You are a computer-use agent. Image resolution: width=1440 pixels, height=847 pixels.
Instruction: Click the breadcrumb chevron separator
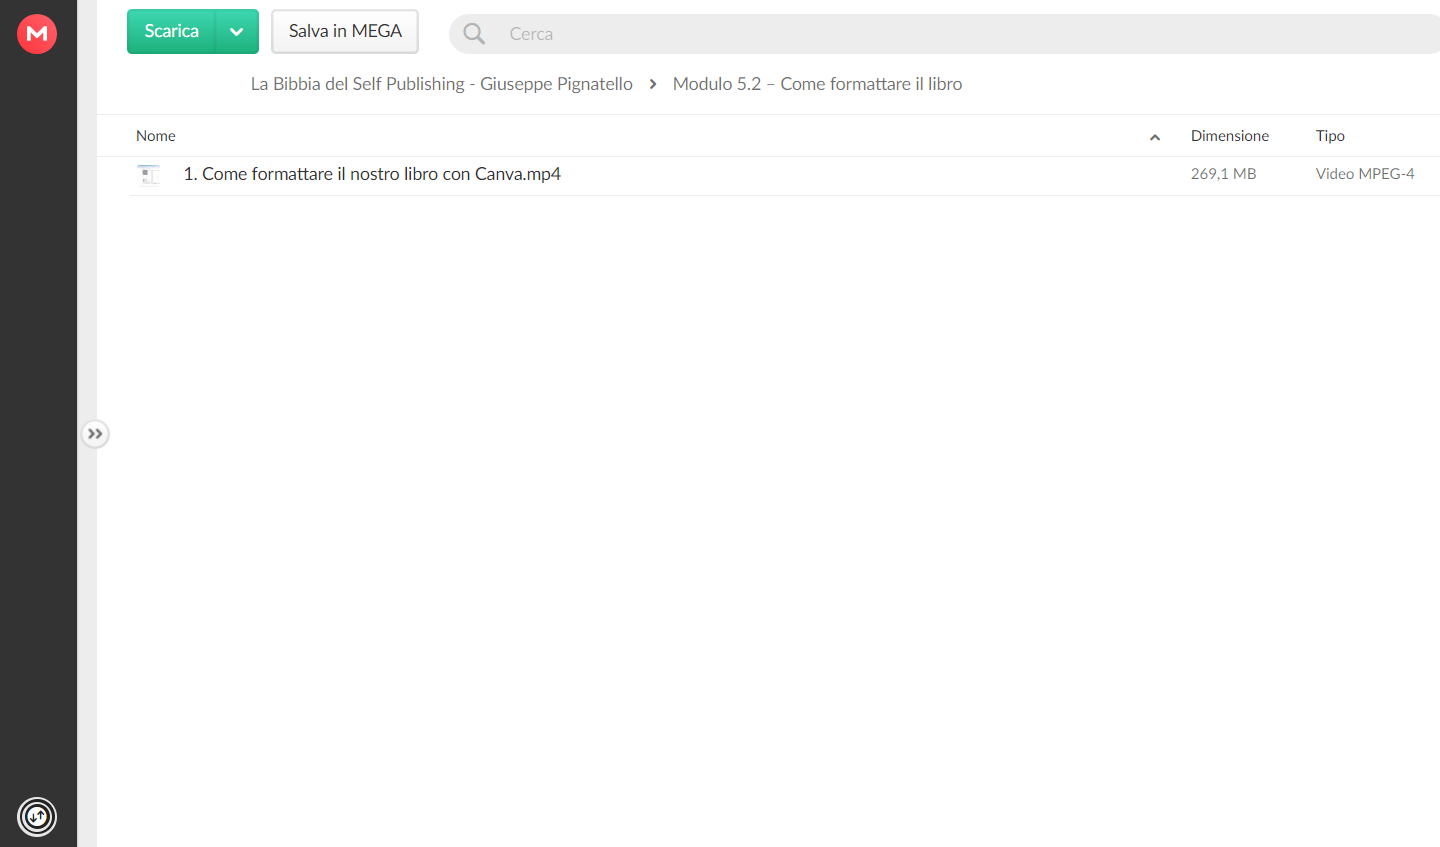(653, 84)
